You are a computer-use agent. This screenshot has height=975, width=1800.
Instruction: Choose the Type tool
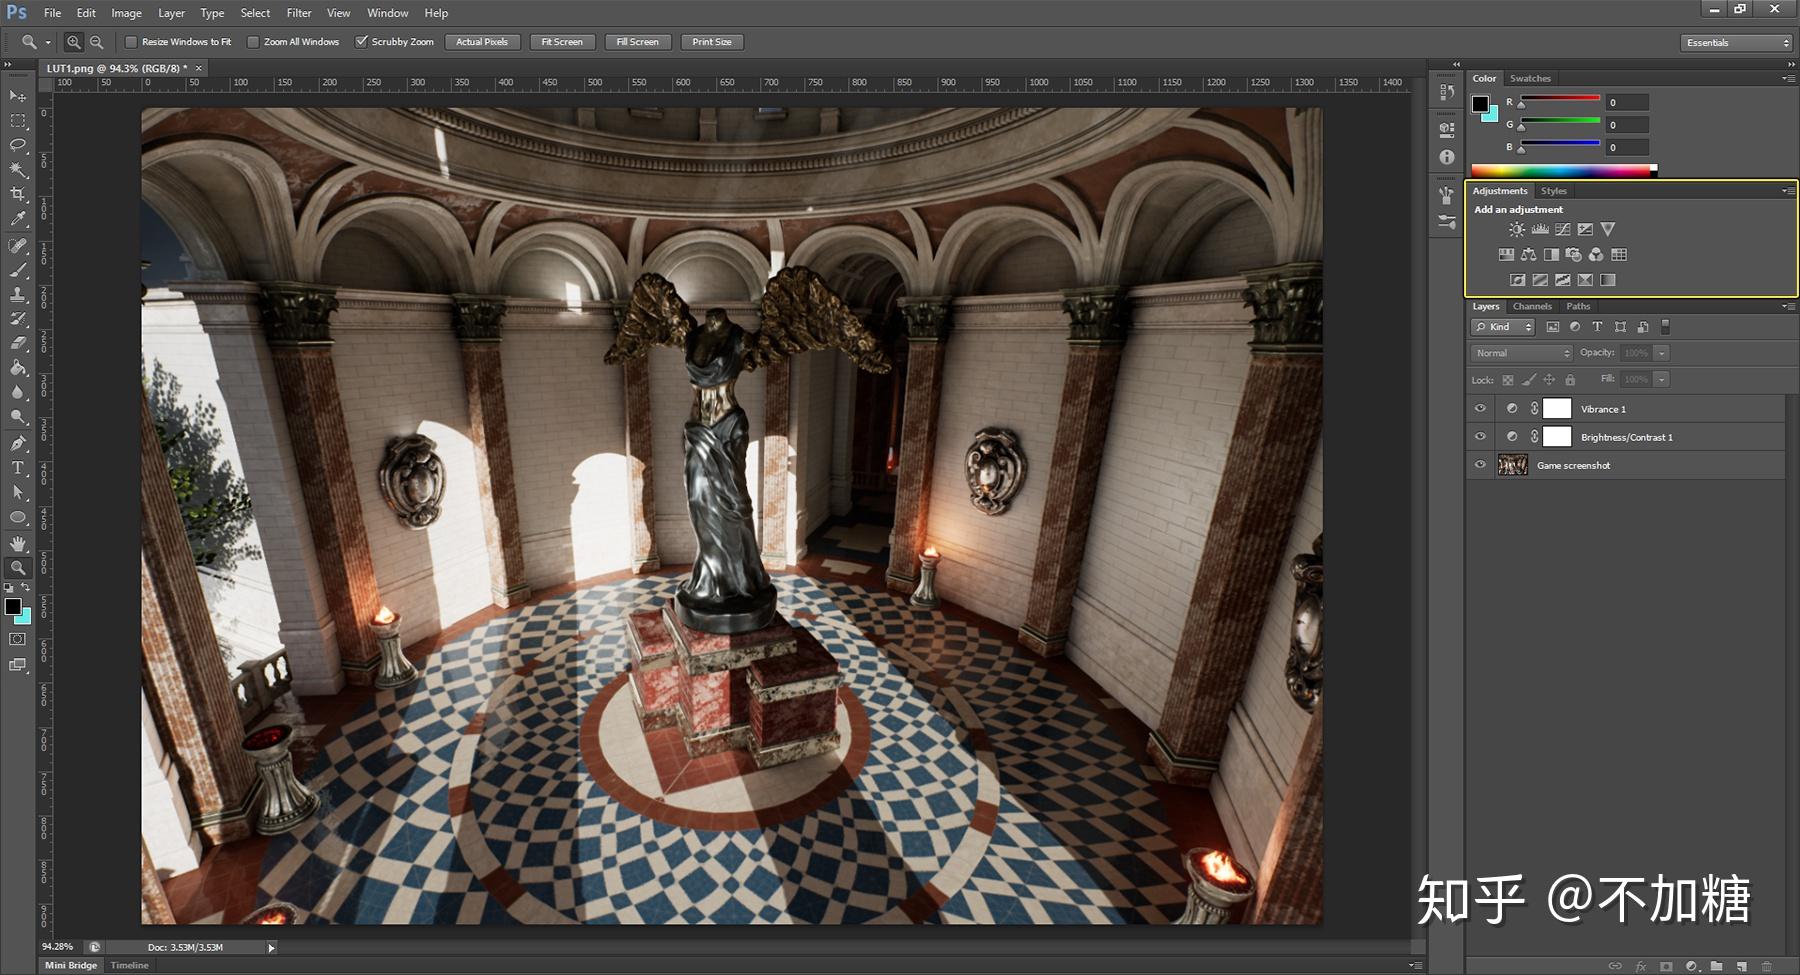(x=17, y=467)
